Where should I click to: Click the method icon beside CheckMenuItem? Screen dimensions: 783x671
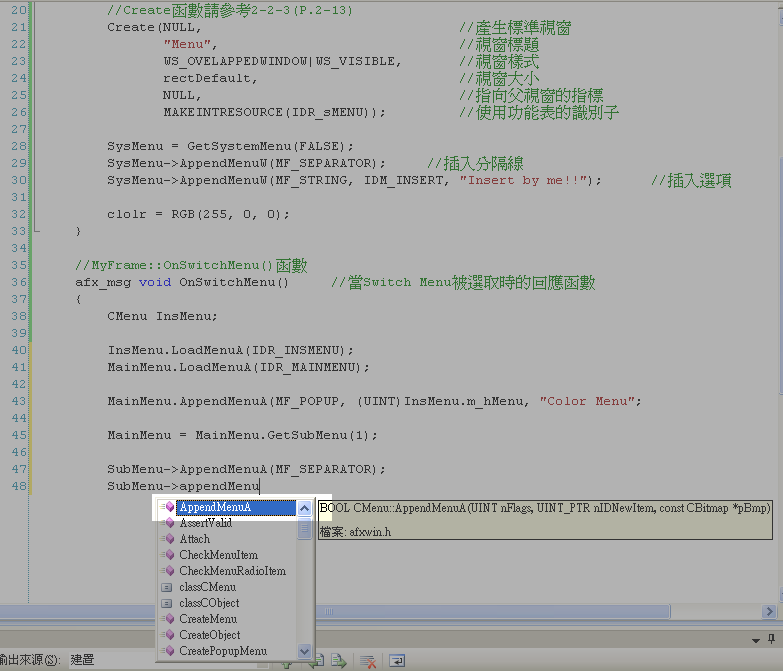[x=168, y=555]
